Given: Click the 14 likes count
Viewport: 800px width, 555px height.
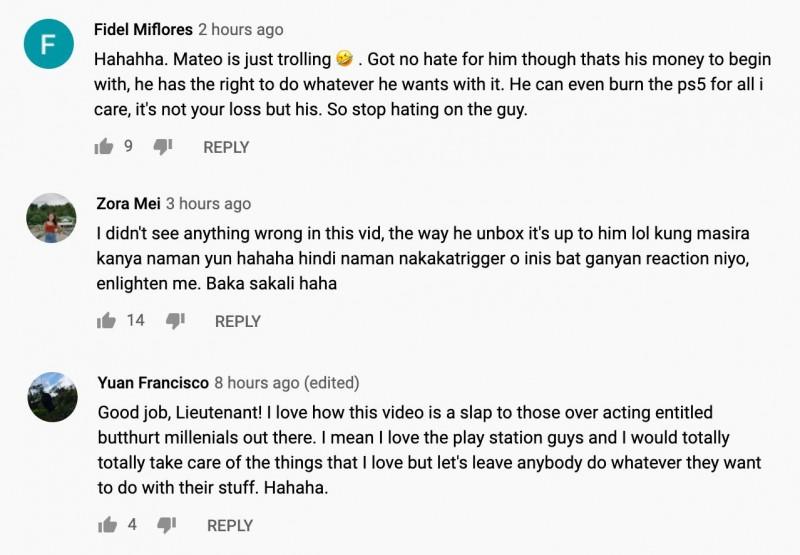Looking at the screenshot, I should [136, 321].
